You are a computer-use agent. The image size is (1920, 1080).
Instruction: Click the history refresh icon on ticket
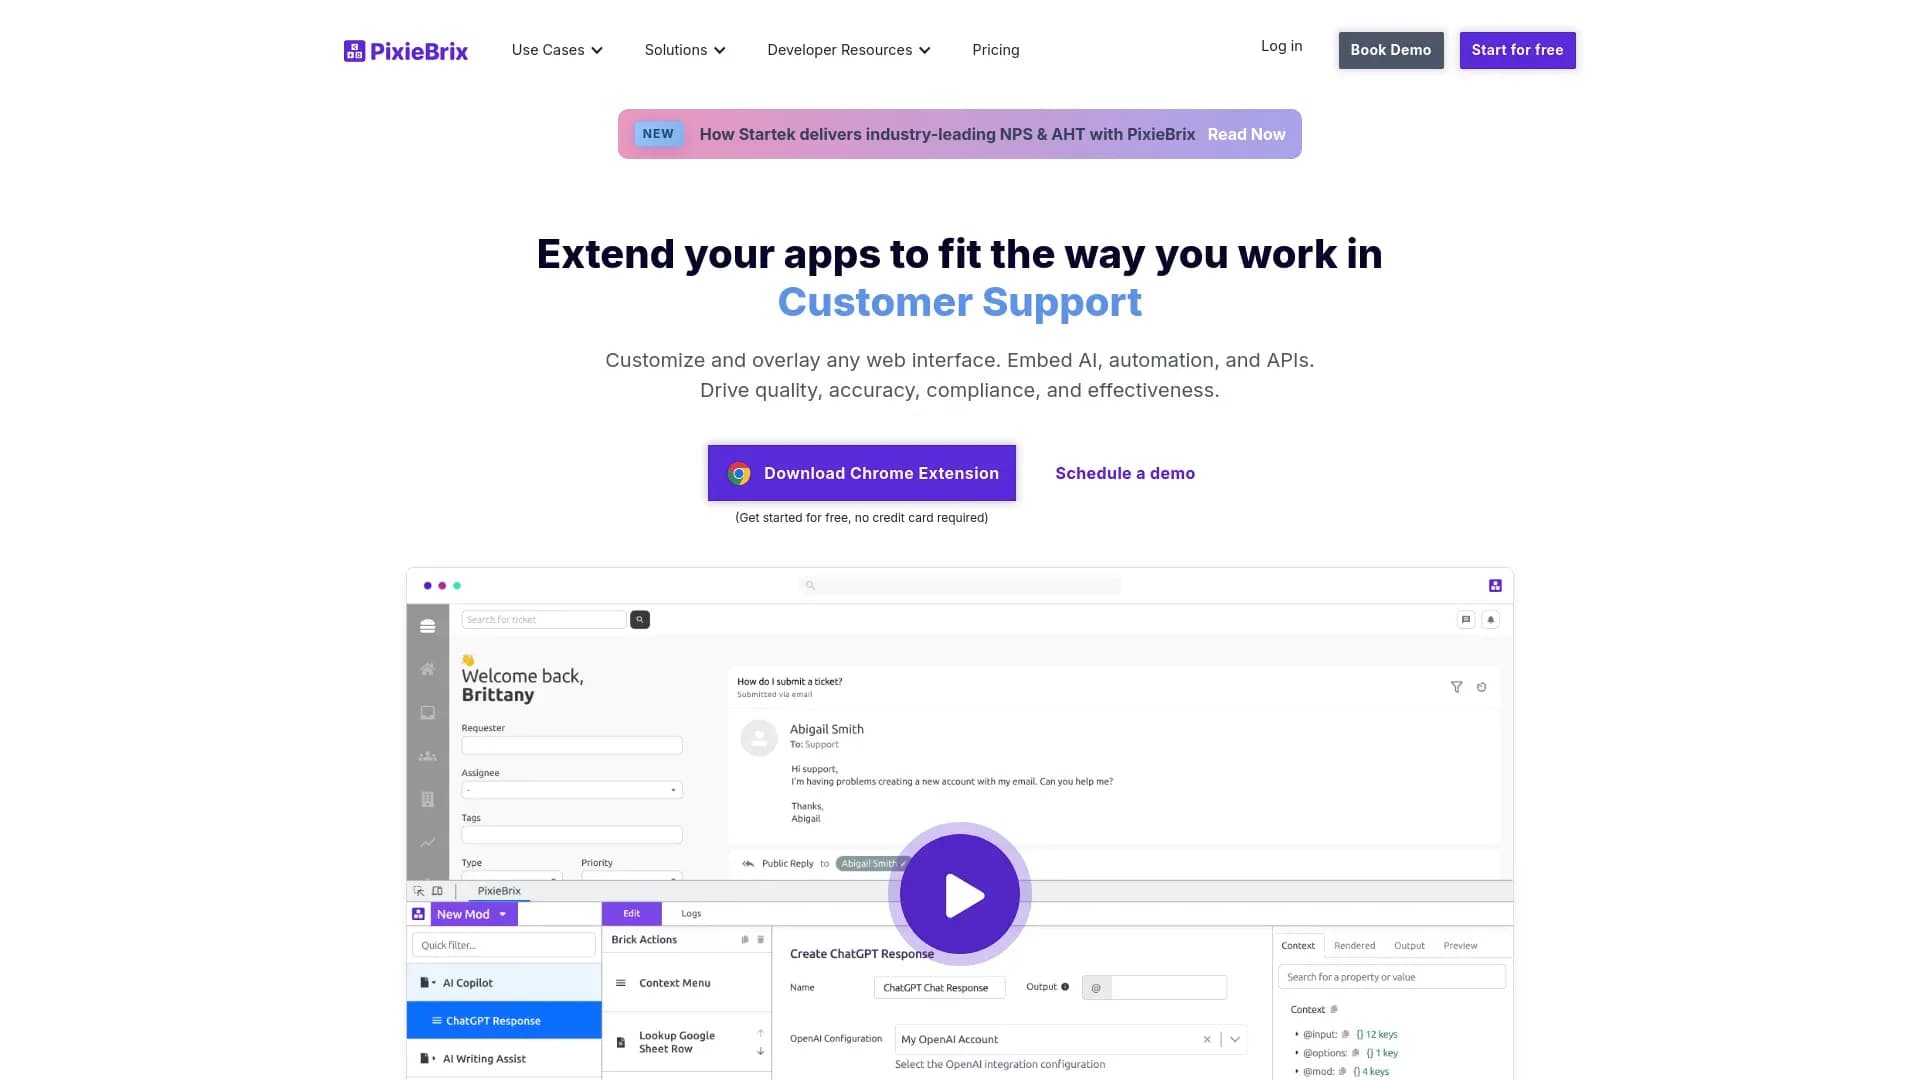click(x=1482, y=687)
